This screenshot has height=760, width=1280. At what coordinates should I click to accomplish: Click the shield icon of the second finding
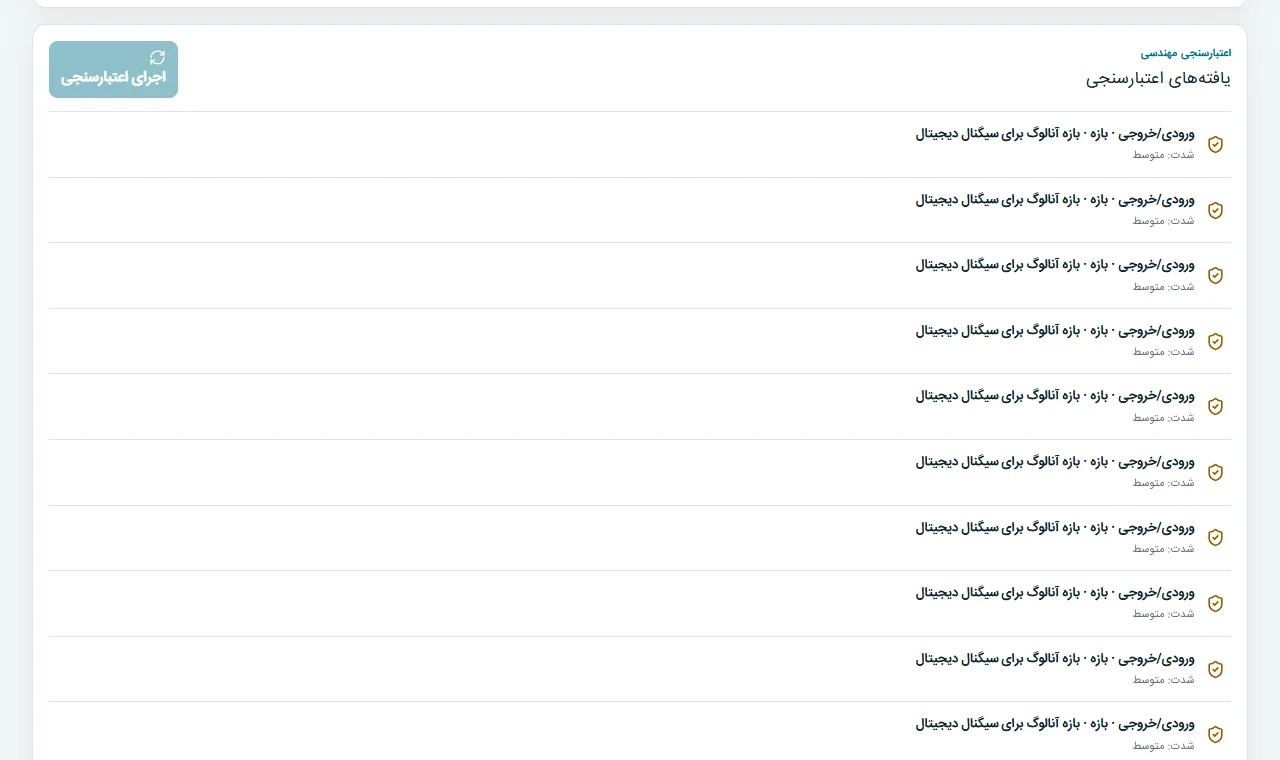[1215, 210]
